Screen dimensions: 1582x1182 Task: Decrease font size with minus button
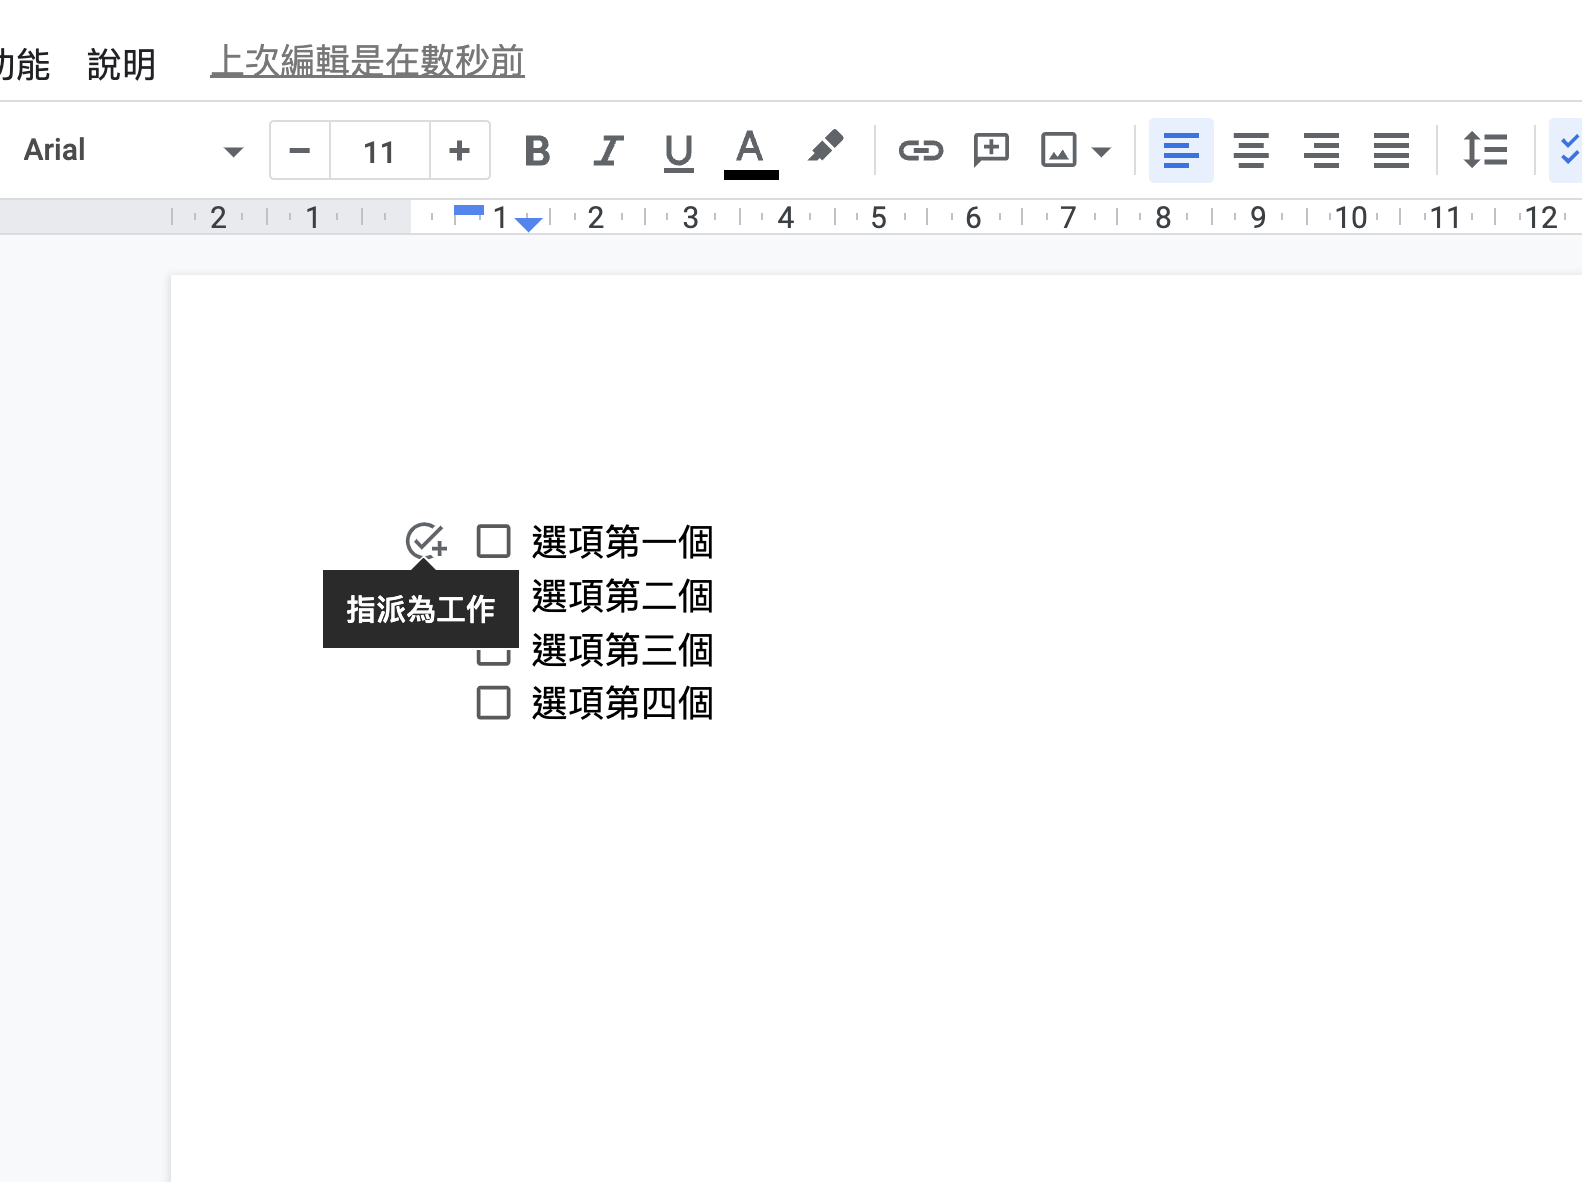(x=300, y=151)
